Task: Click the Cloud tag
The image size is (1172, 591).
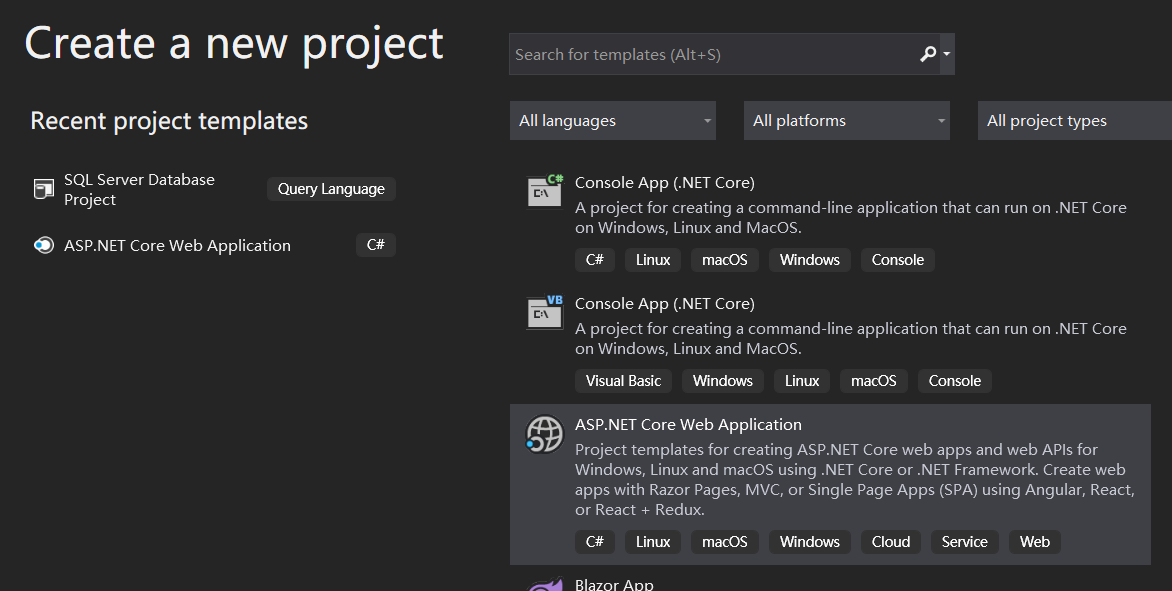Action: pos(891,542)
